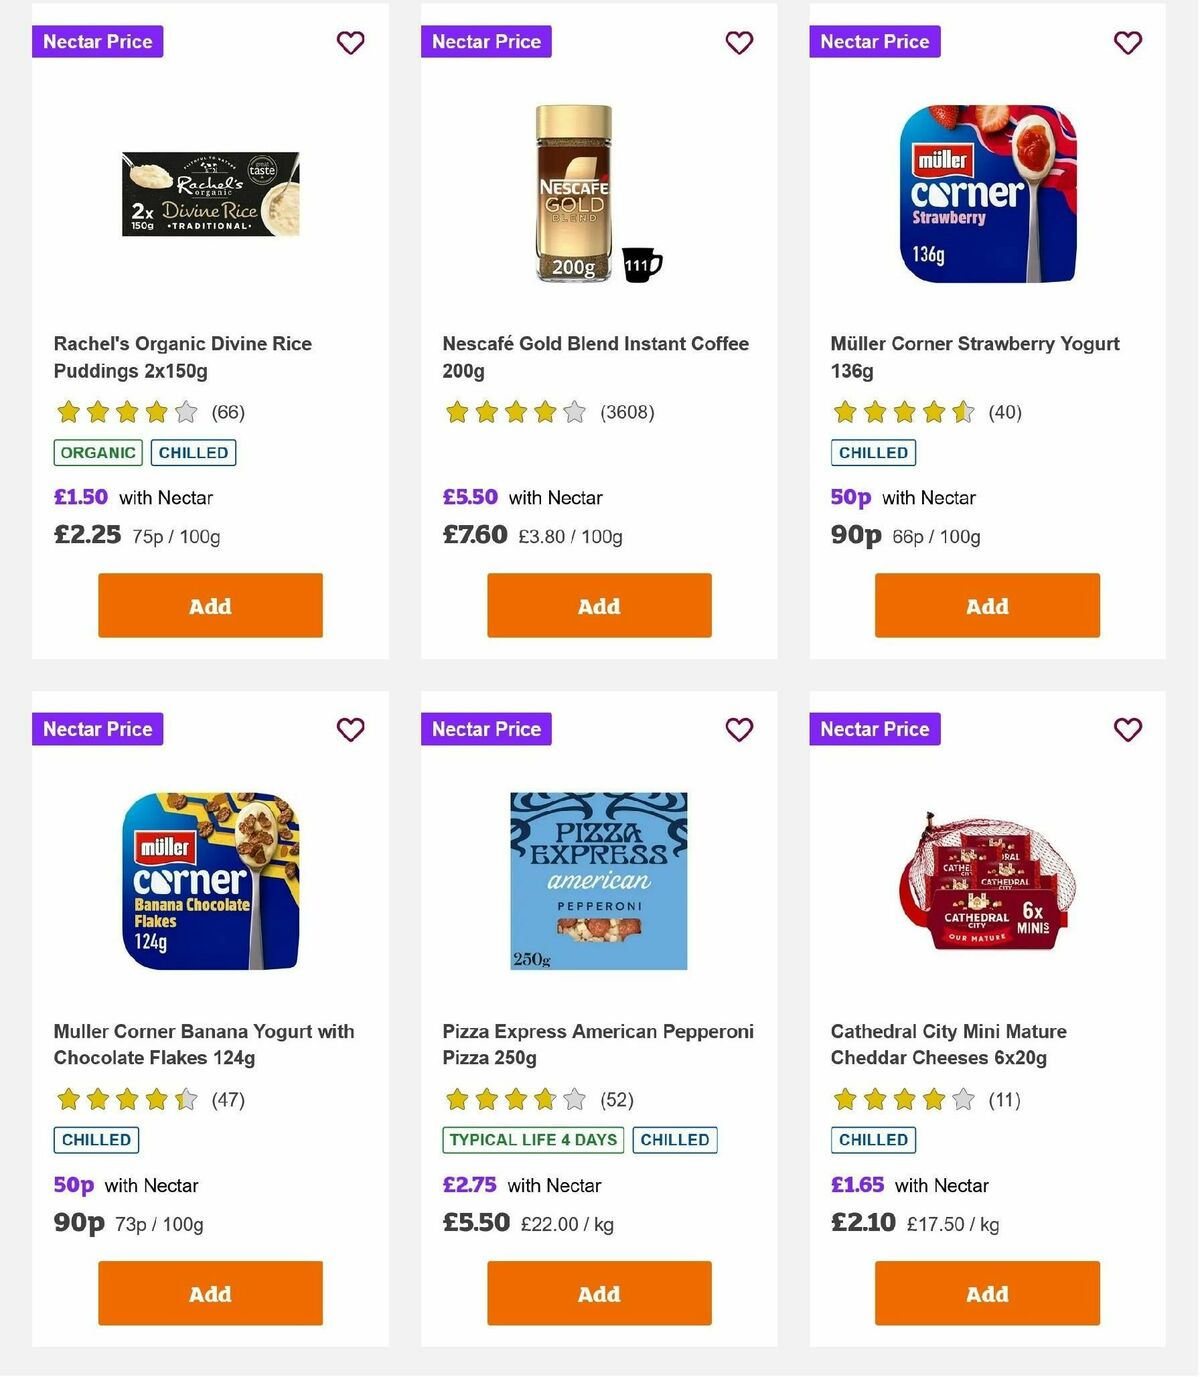
Task: Favourite Cathedral City Mini Mature Cheddar Cheeses
Action: pyautogui.click(x=1127, y=730)
